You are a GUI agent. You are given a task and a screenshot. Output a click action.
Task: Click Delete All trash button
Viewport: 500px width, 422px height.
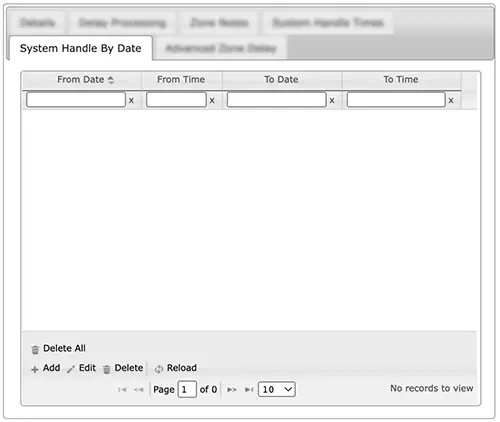coord(58,349)
